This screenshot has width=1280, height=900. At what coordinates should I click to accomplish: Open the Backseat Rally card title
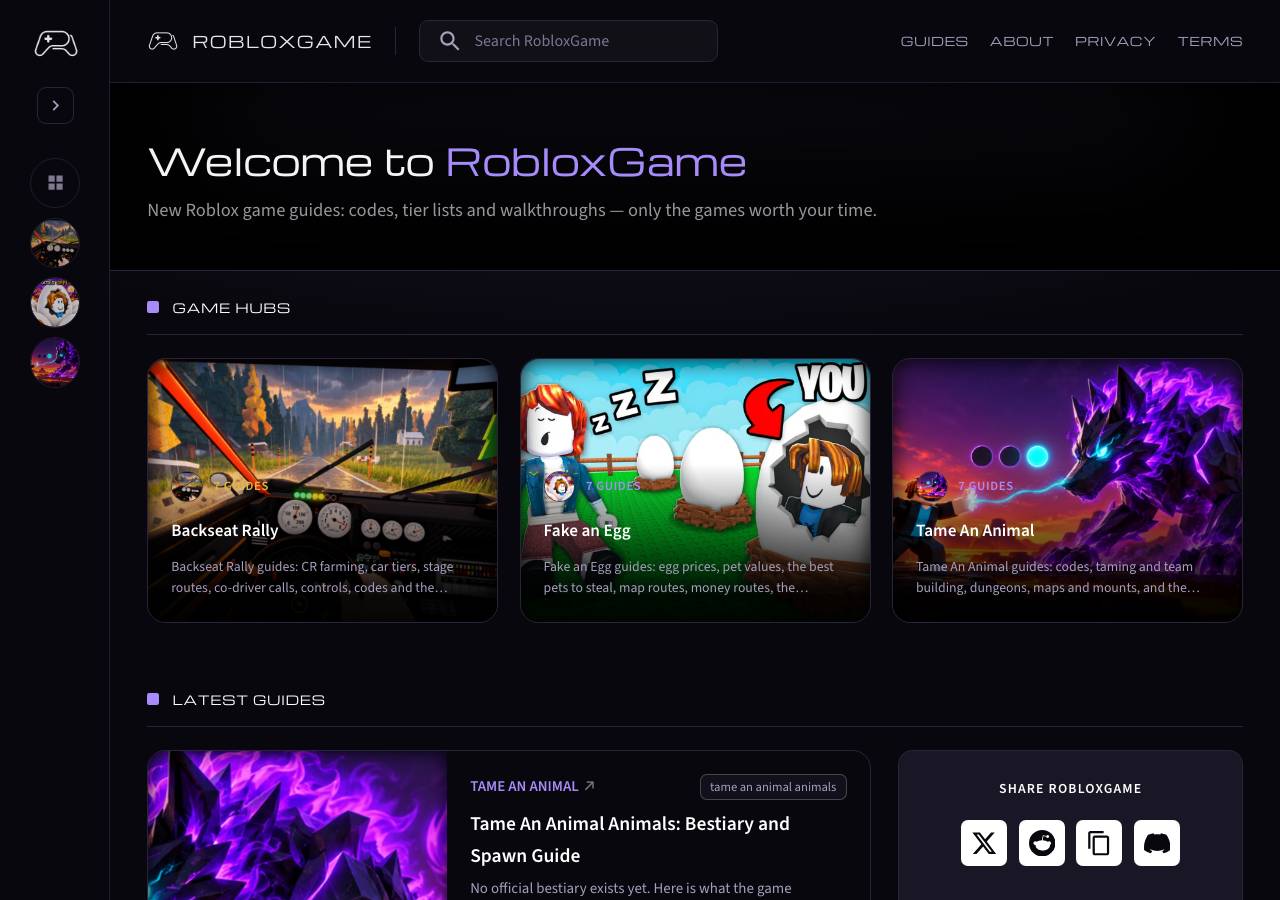pyautogui.click(x=225, y=530)
